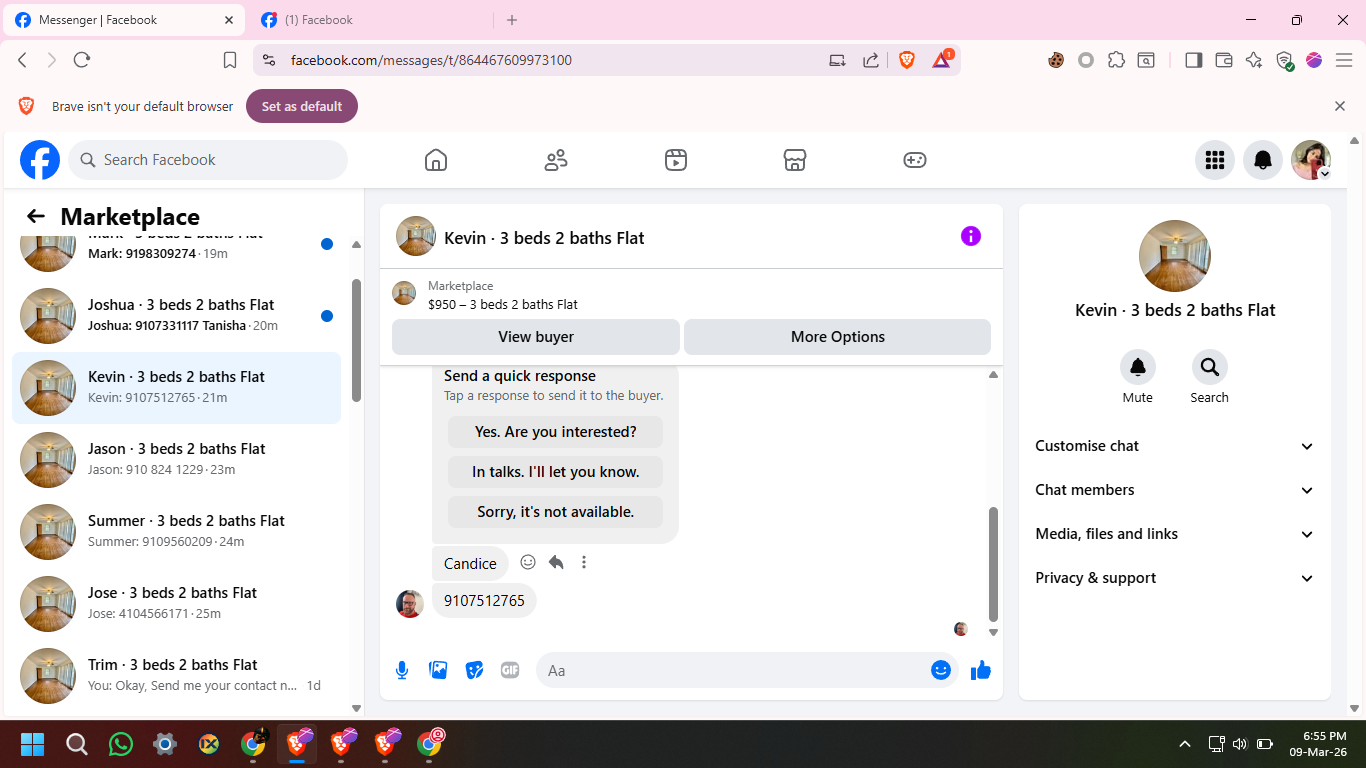This screenshot has height=768, width=1366.
Task: Open the Marketplace $950 listing banner
Action: click(691, 295)
